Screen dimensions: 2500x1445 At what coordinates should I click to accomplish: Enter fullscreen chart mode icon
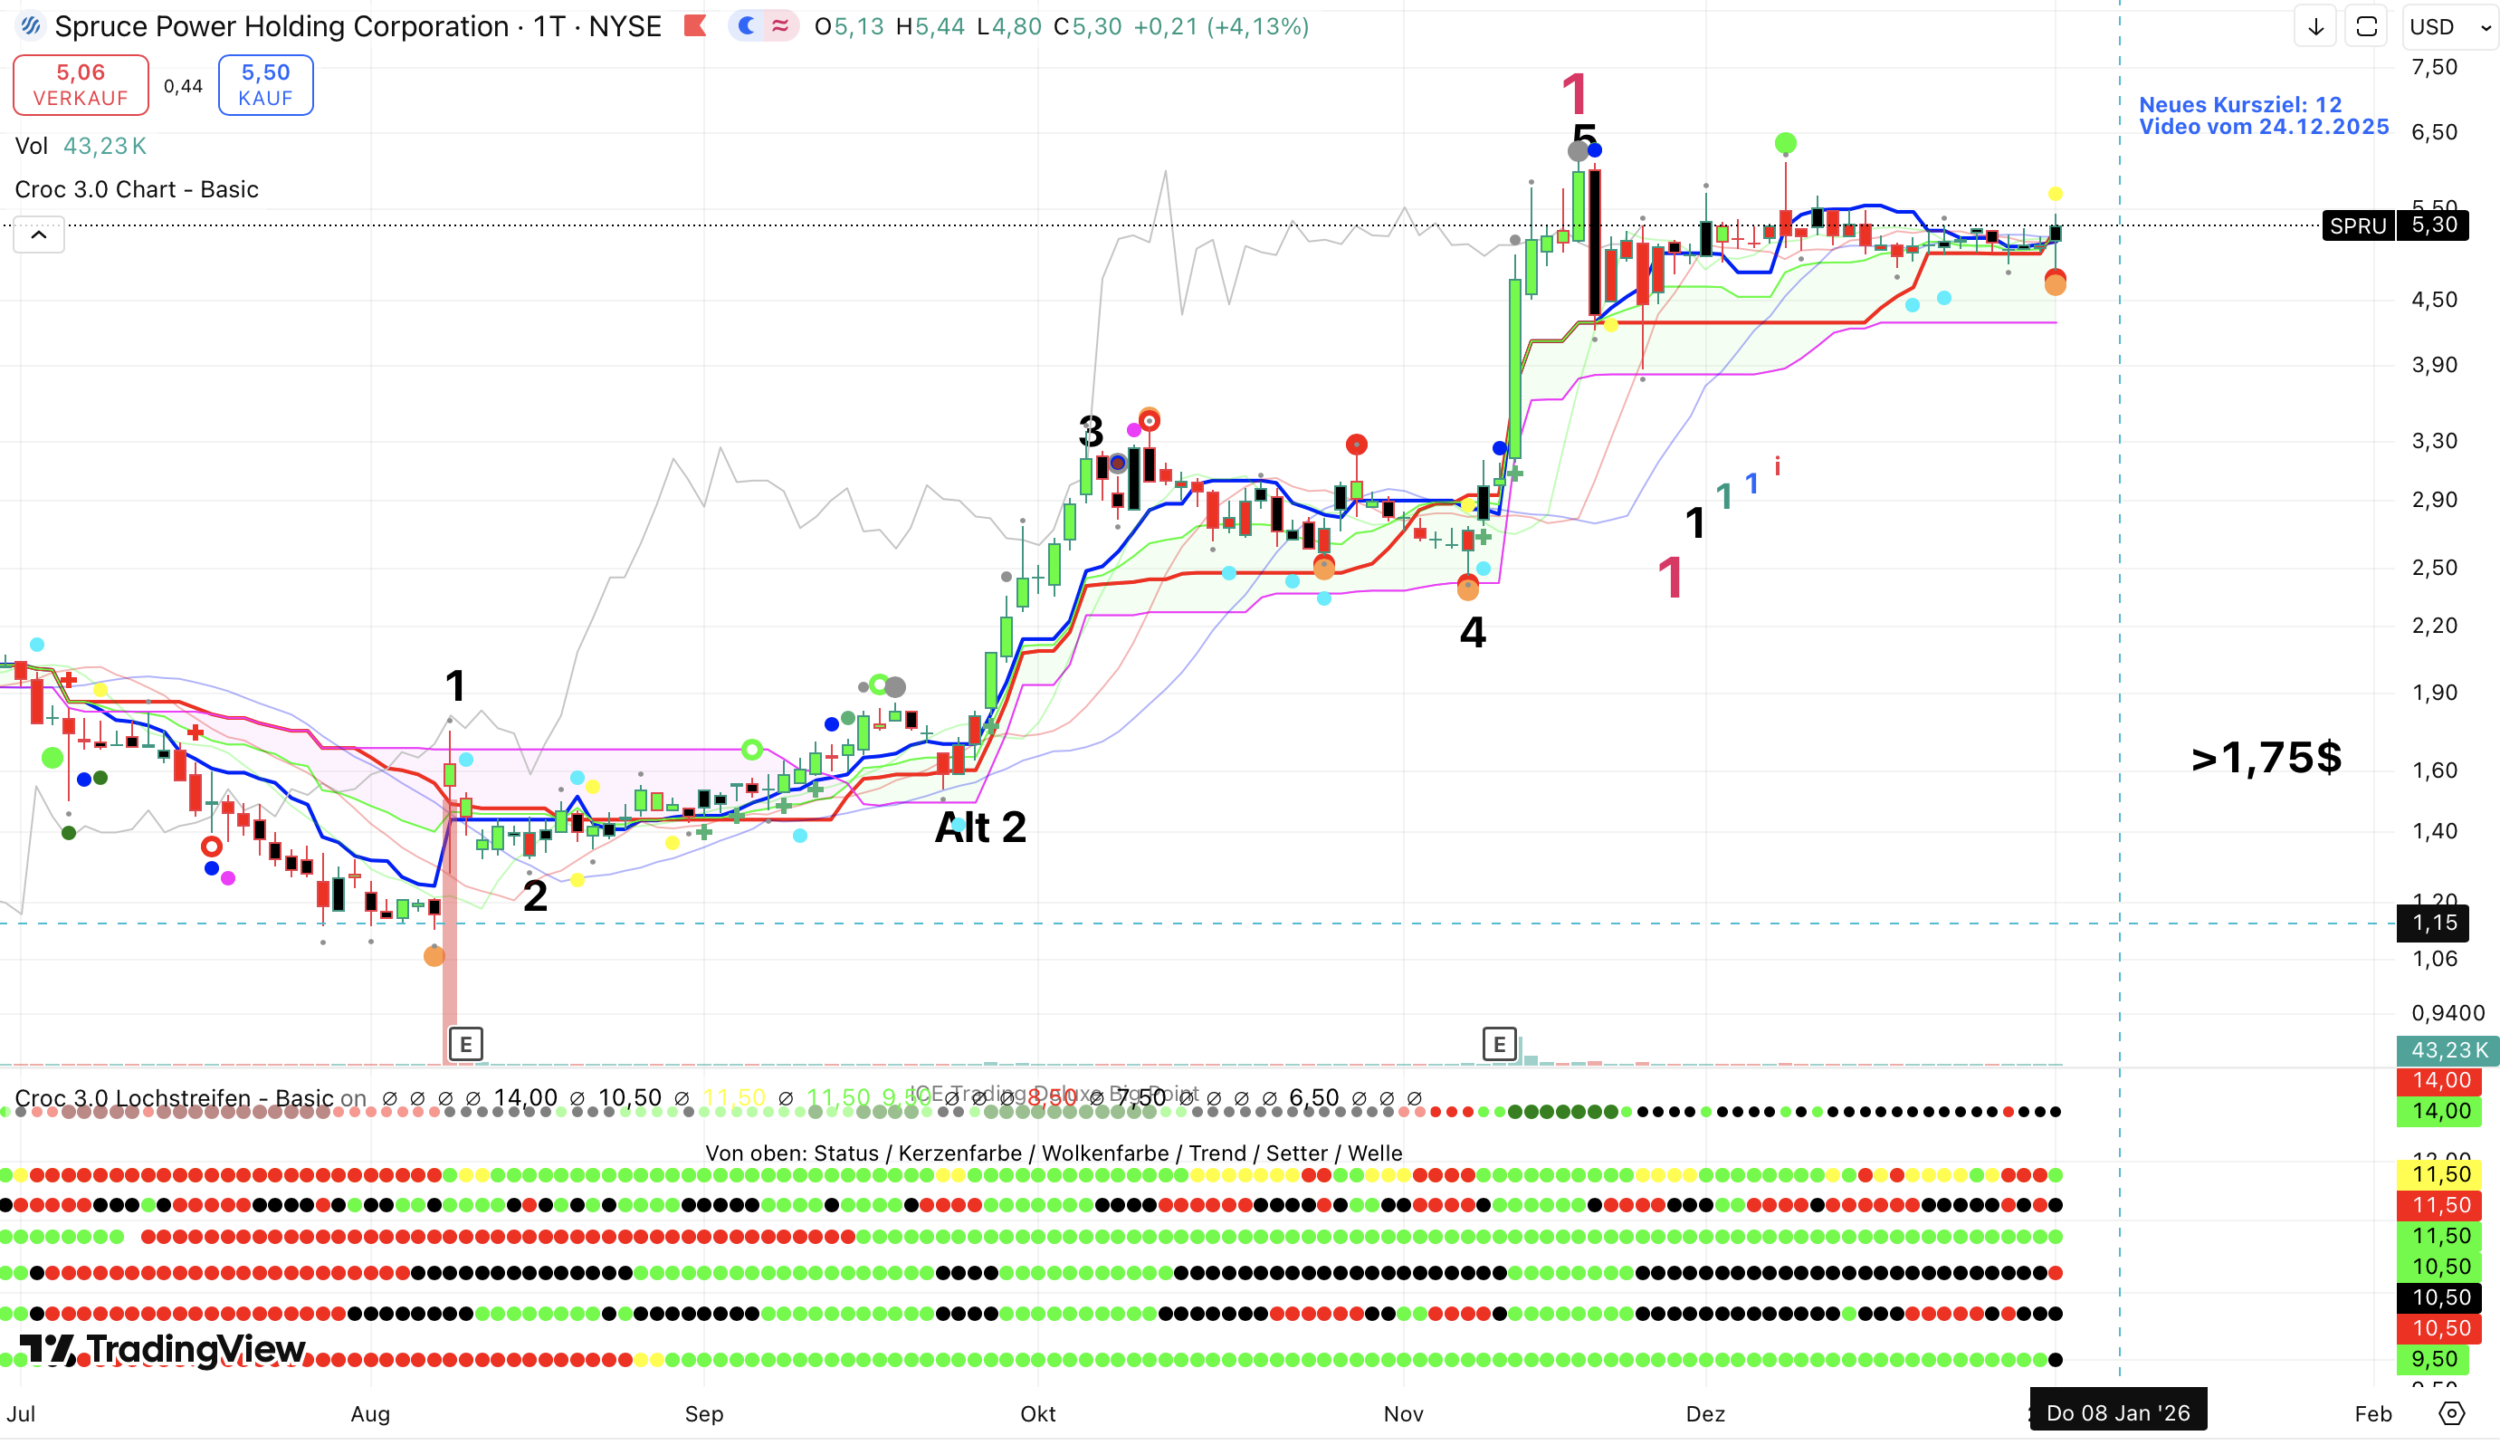pyautogui.click(x=2366, y=27)
